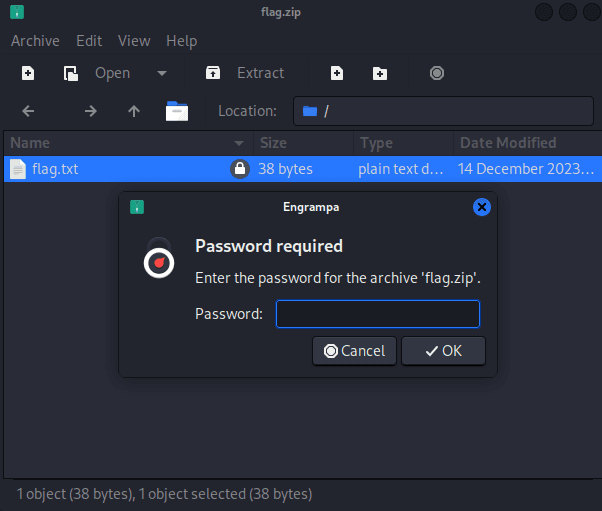The width and height of the screenshot is (602, 511).
Task: Click the Create new archive toolbar icon
Action: coord(28,73)
